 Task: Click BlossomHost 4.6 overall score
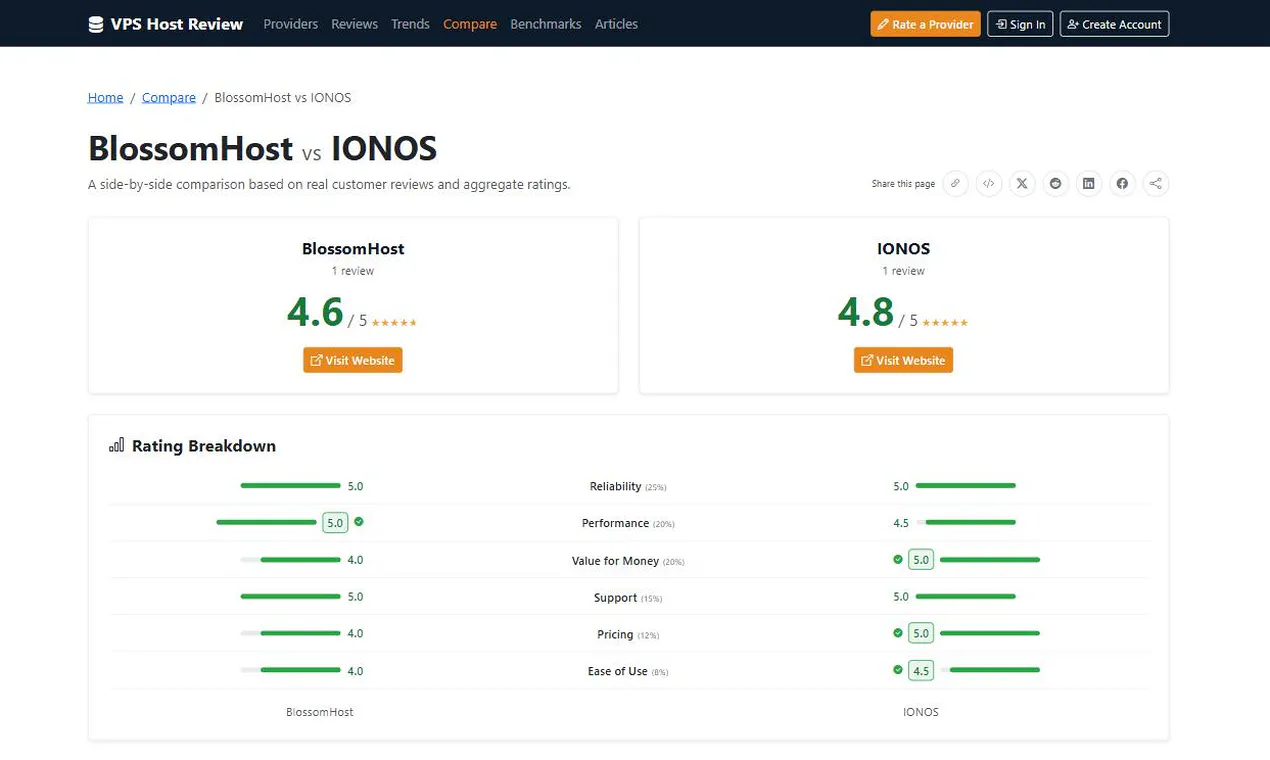(x=315, y=312)
